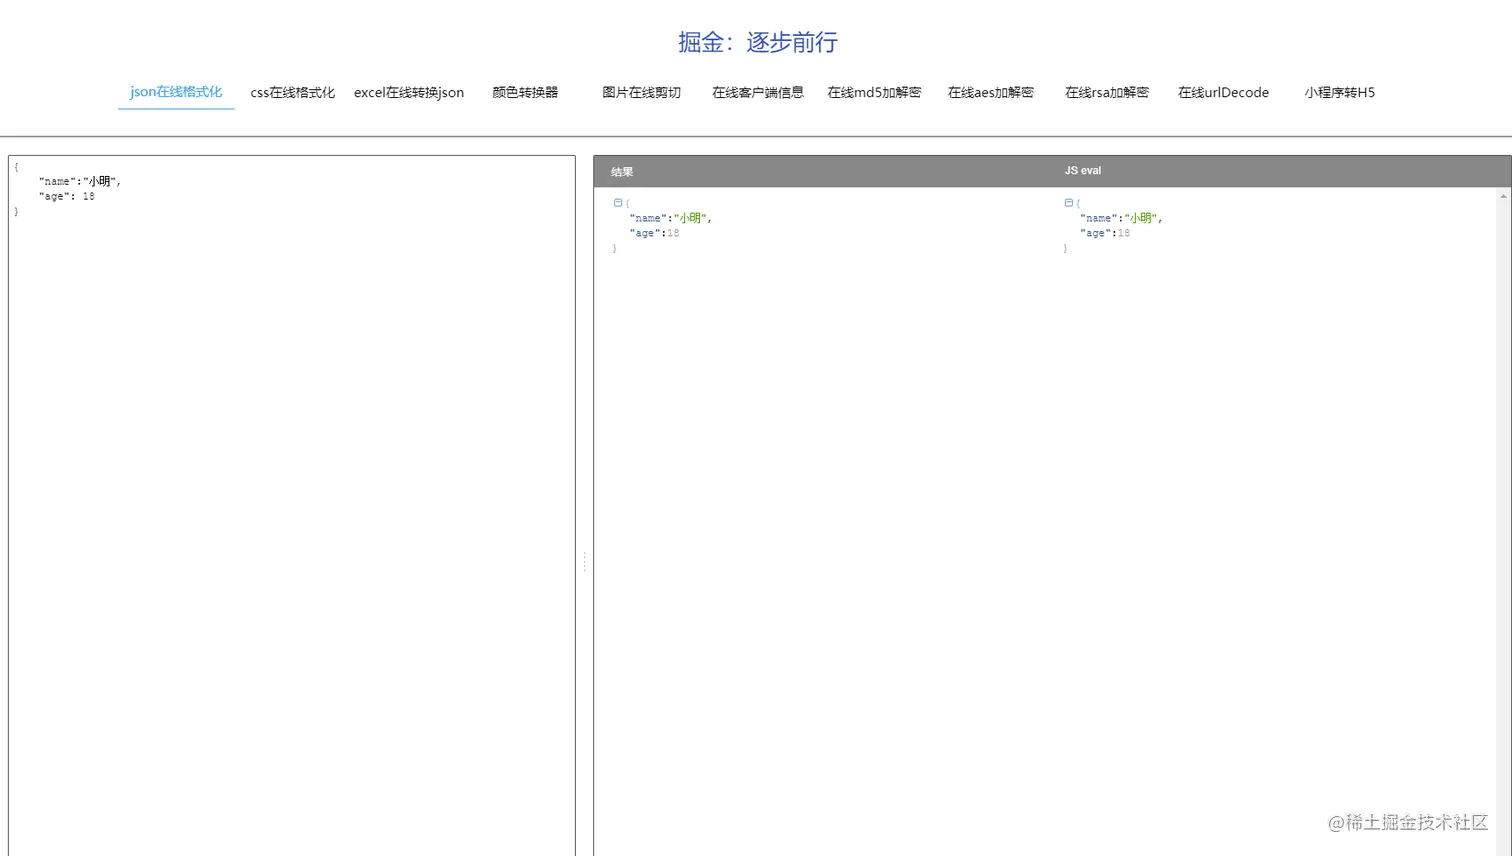Open the 在线urlDecode tab
Viewport: 1512px width, 856px height.
(1223, 92)
